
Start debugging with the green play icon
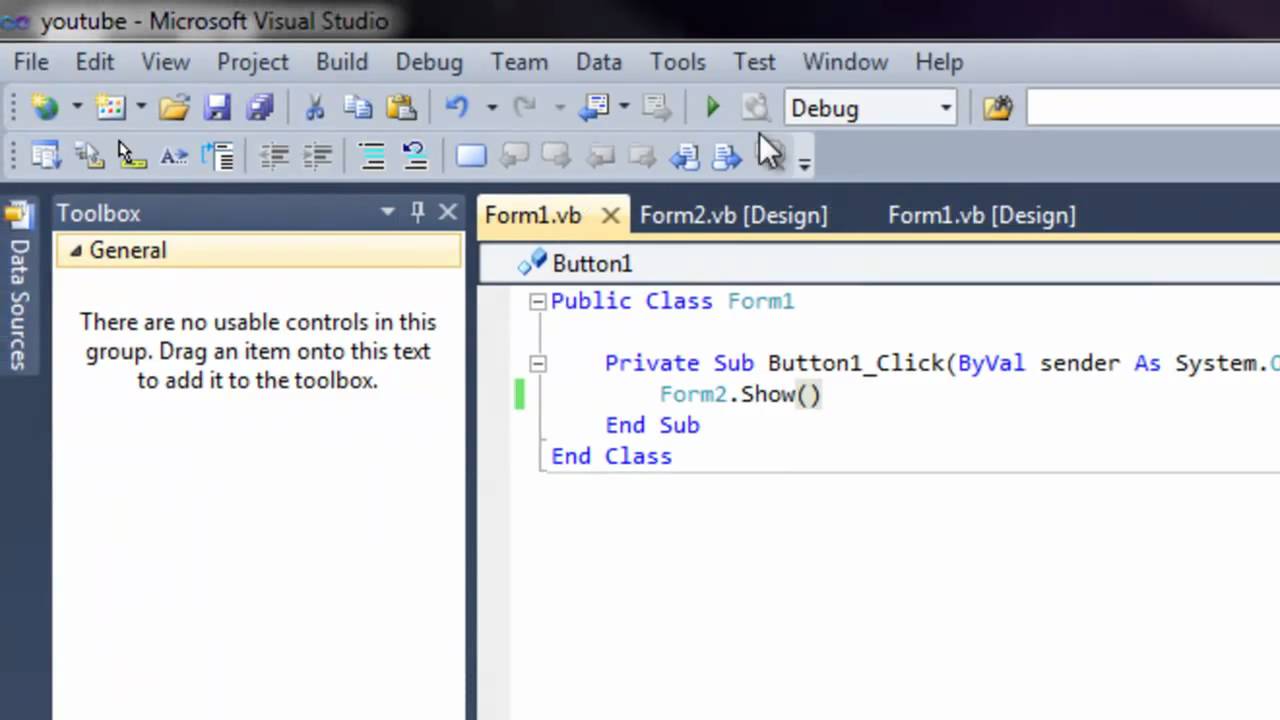(712, 107)
